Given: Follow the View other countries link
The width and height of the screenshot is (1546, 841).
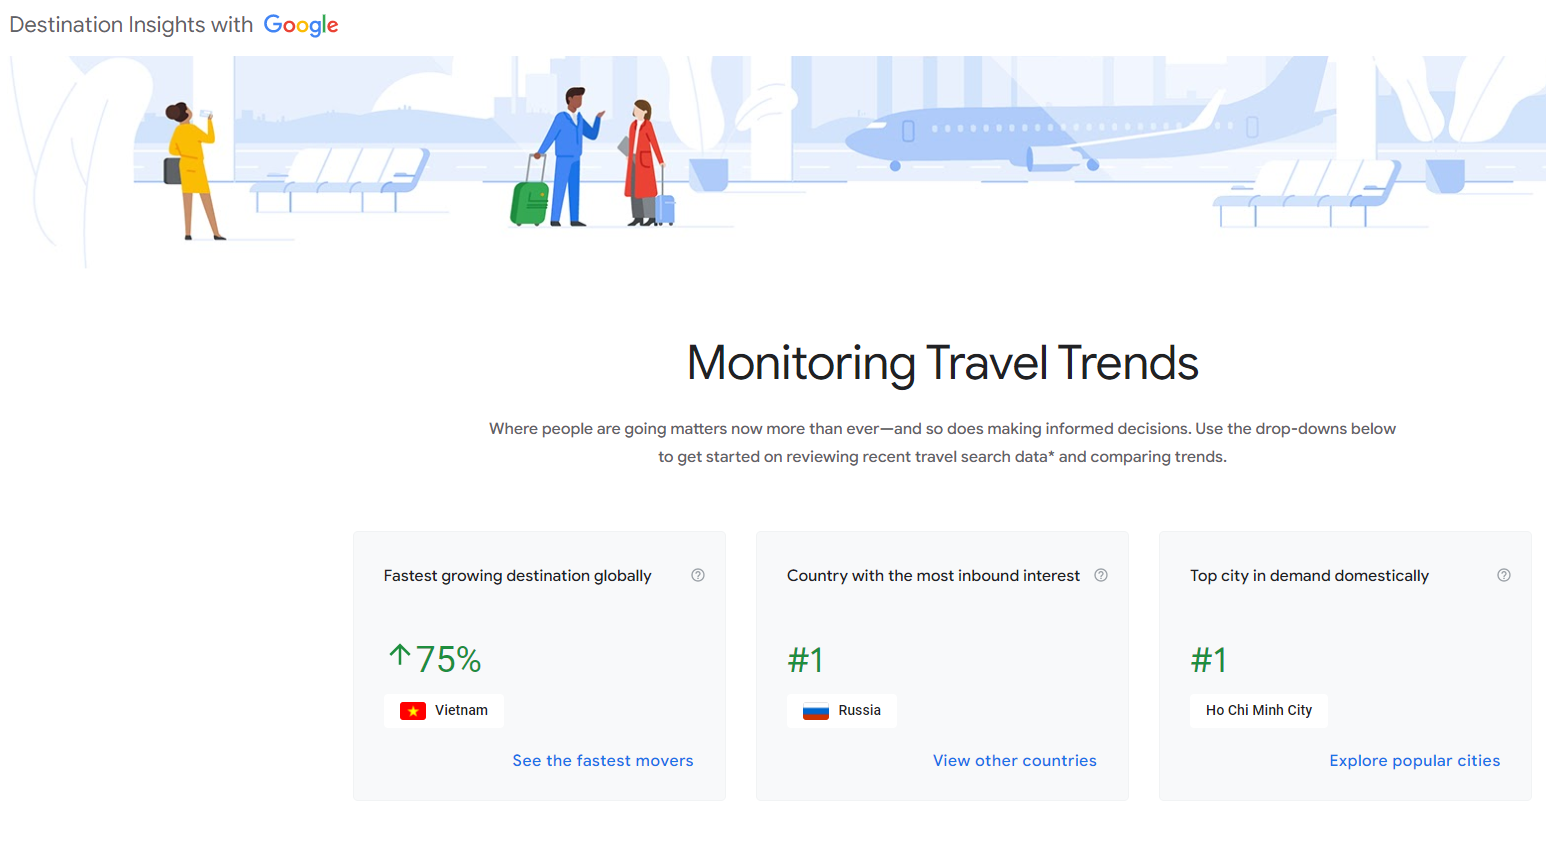Looking at the screenshot, I should 1014,761.
